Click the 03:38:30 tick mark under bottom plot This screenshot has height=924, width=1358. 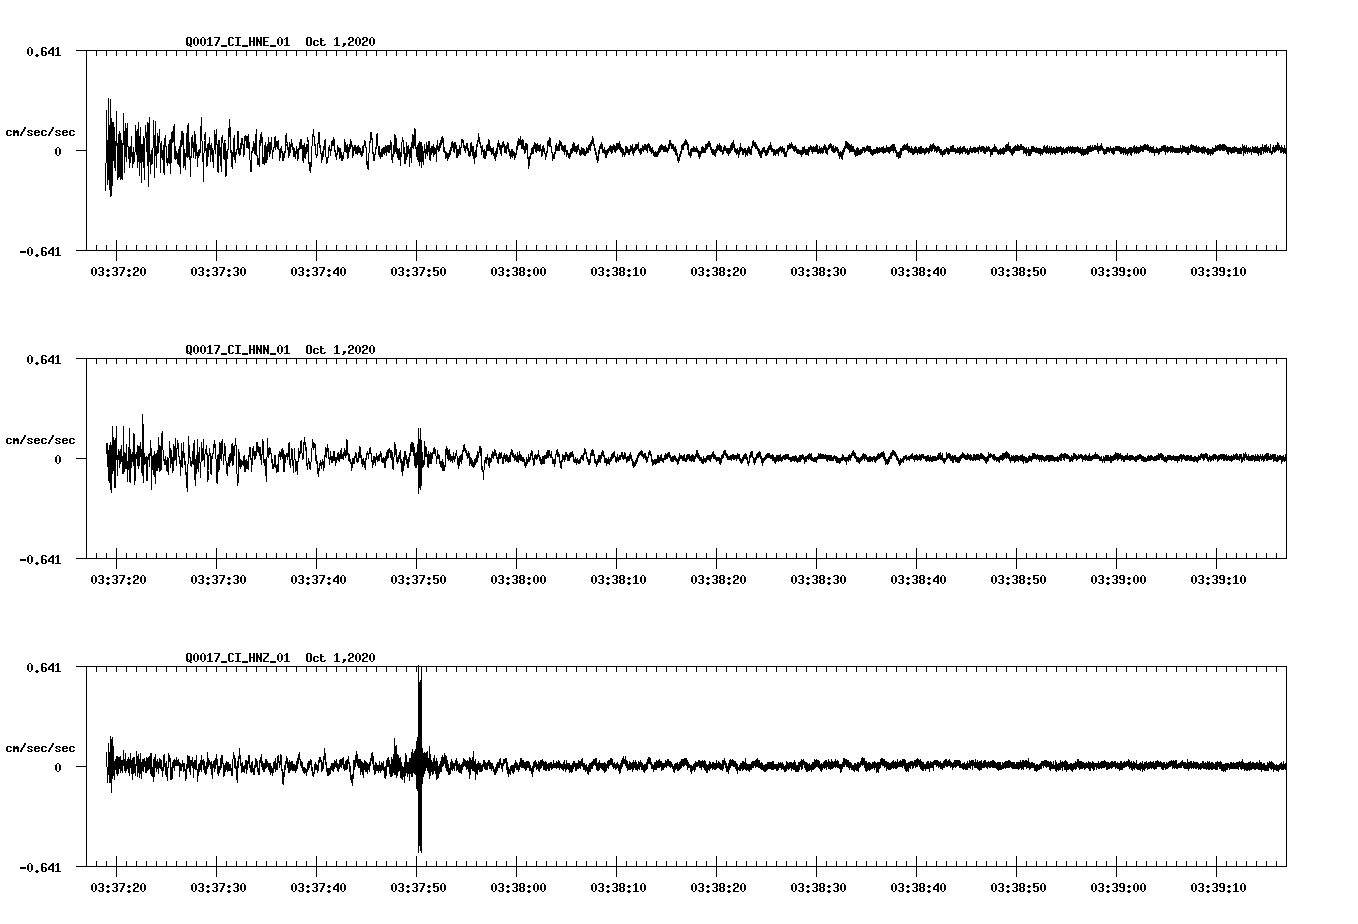tap(817, 868)
